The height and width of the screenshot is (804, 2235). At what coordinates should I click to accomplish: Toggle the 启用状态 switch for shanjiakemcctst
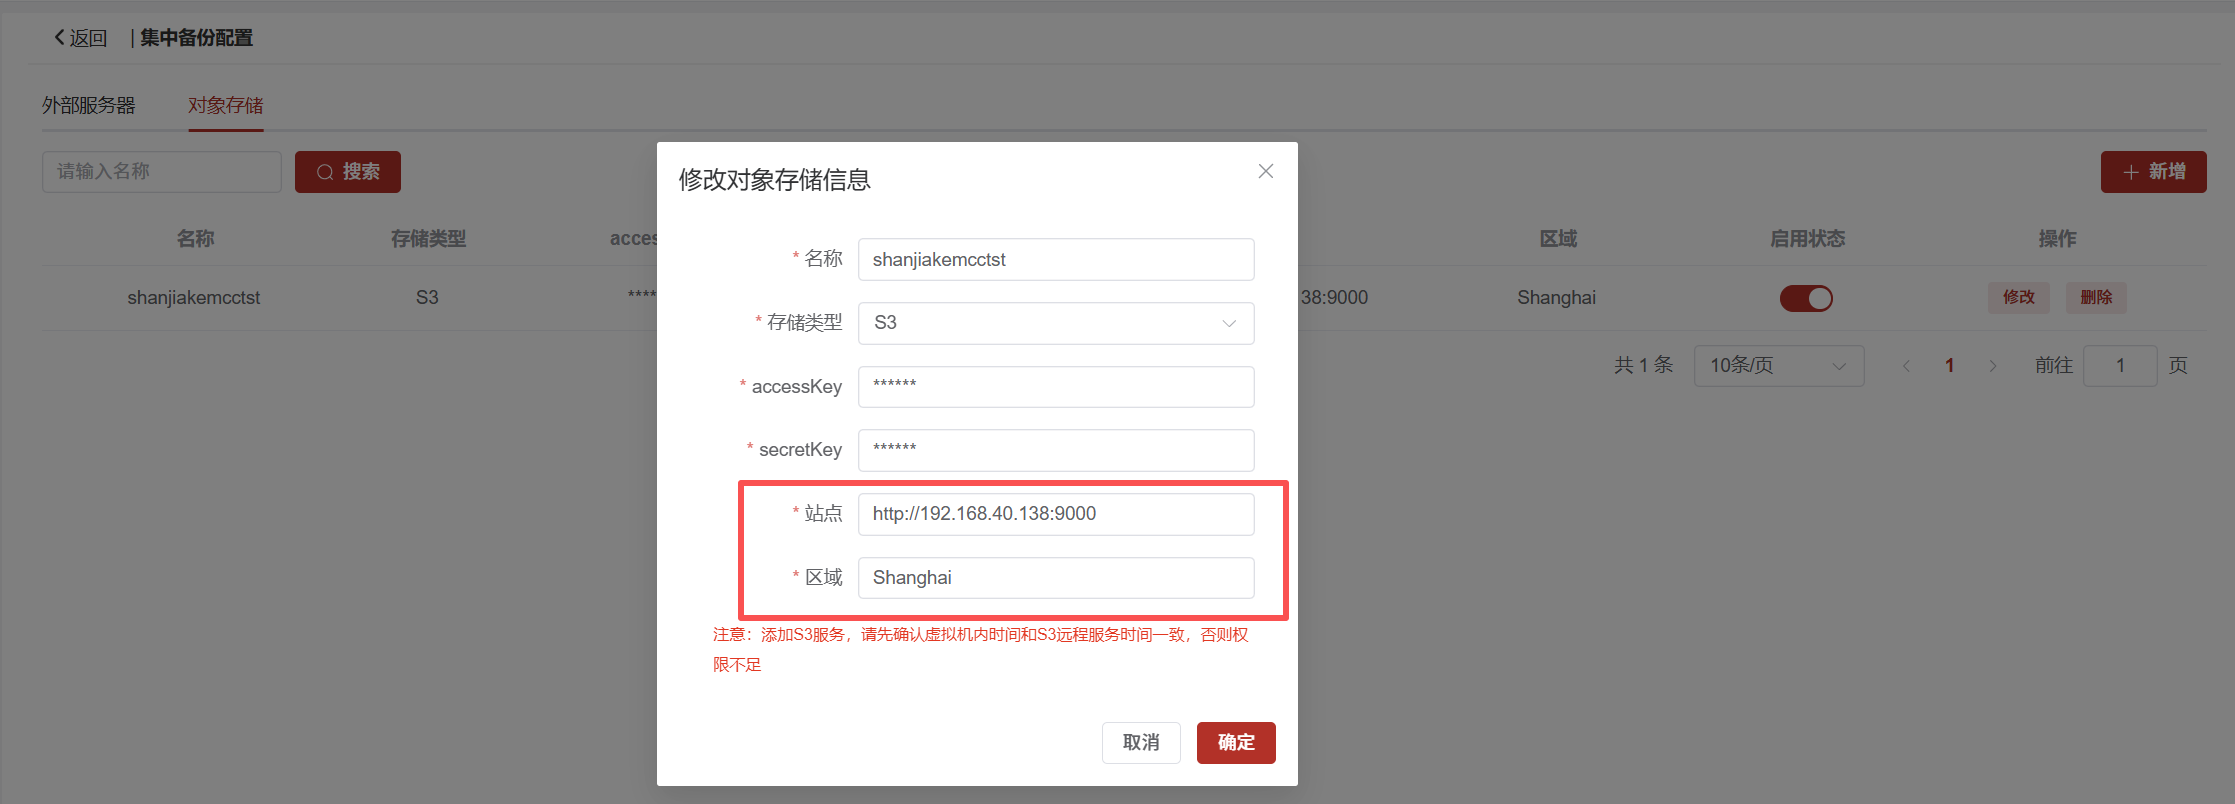(1806, 298)
